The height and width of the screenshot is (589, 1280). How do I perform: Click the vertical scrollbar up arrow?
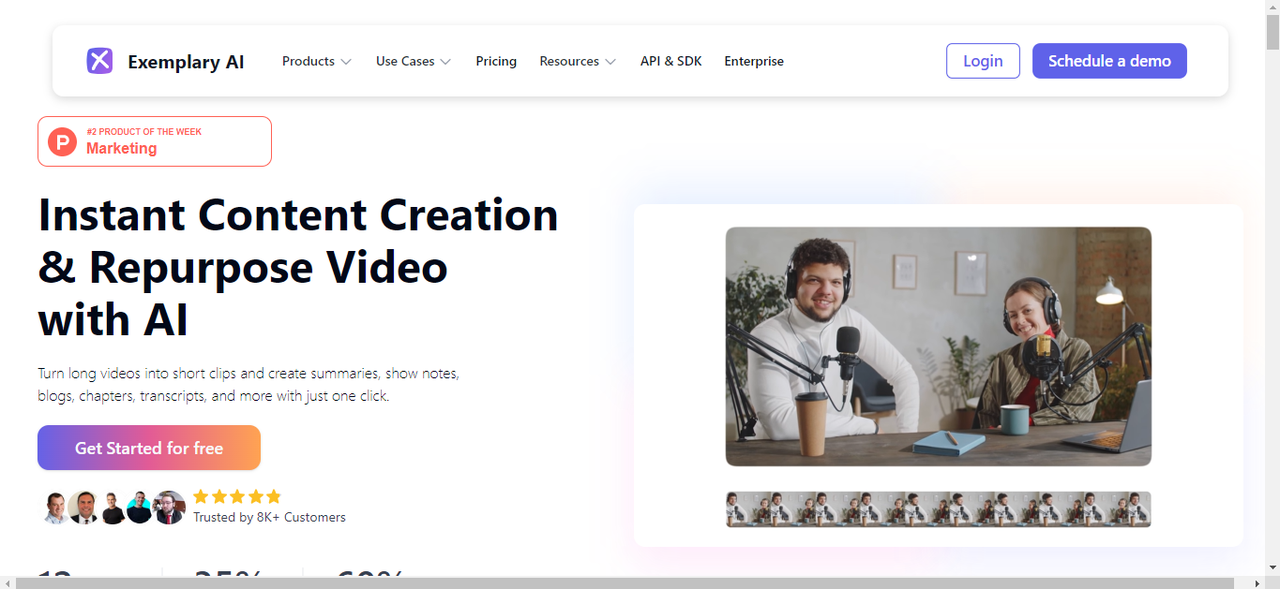click(1272, 7)
